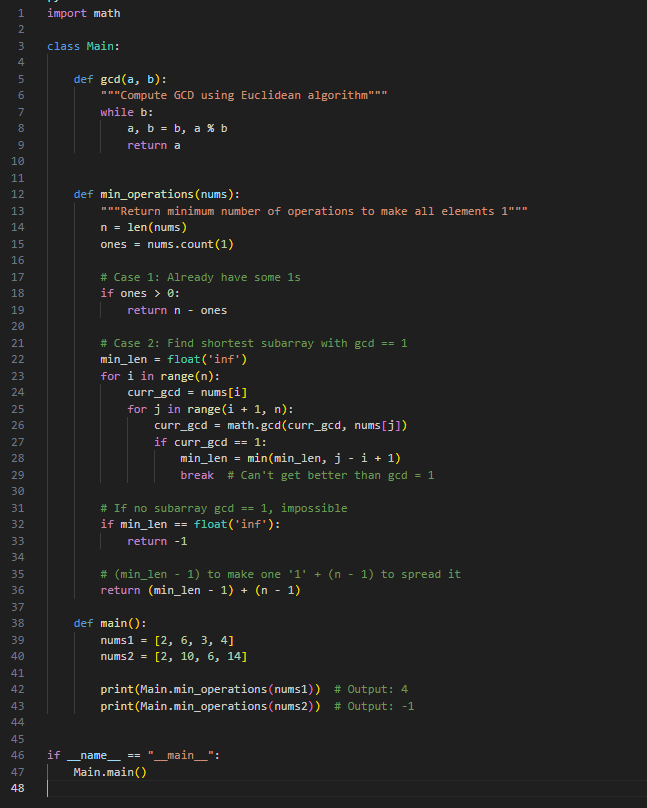Click the 'ones = nums.count(1)' line
Viewport: 647px width, 808px height.
point(167,244)
